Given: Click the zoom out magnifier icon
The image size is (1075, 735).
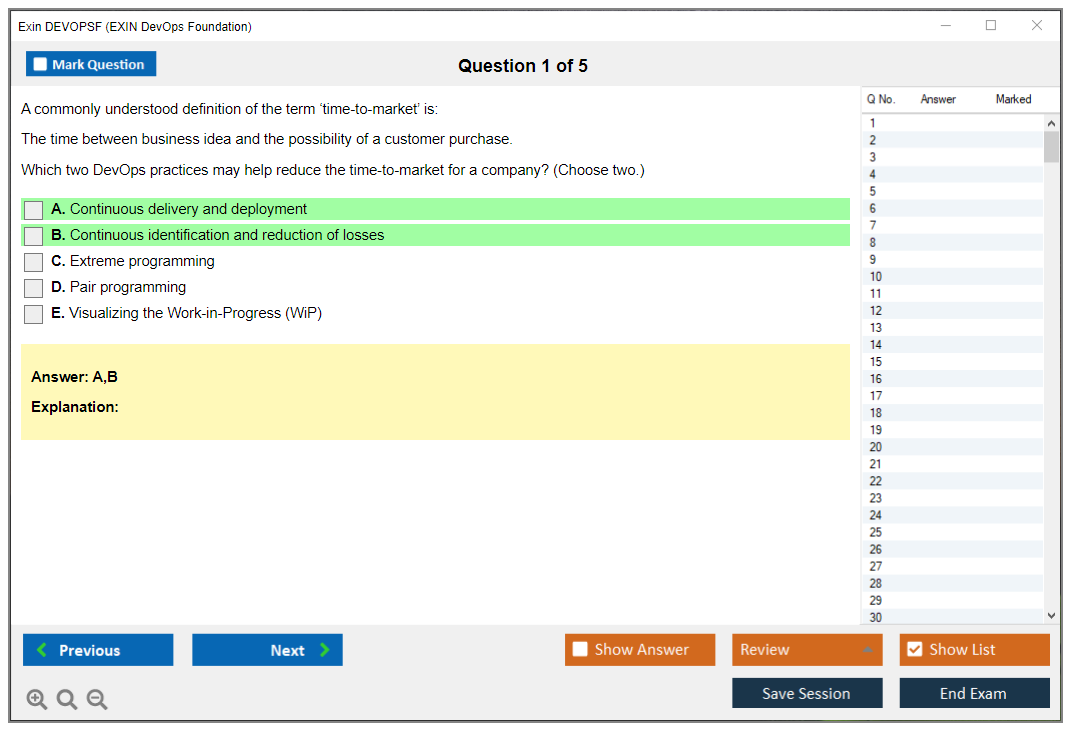Looking at the screenshot, I should click(97, 700).
